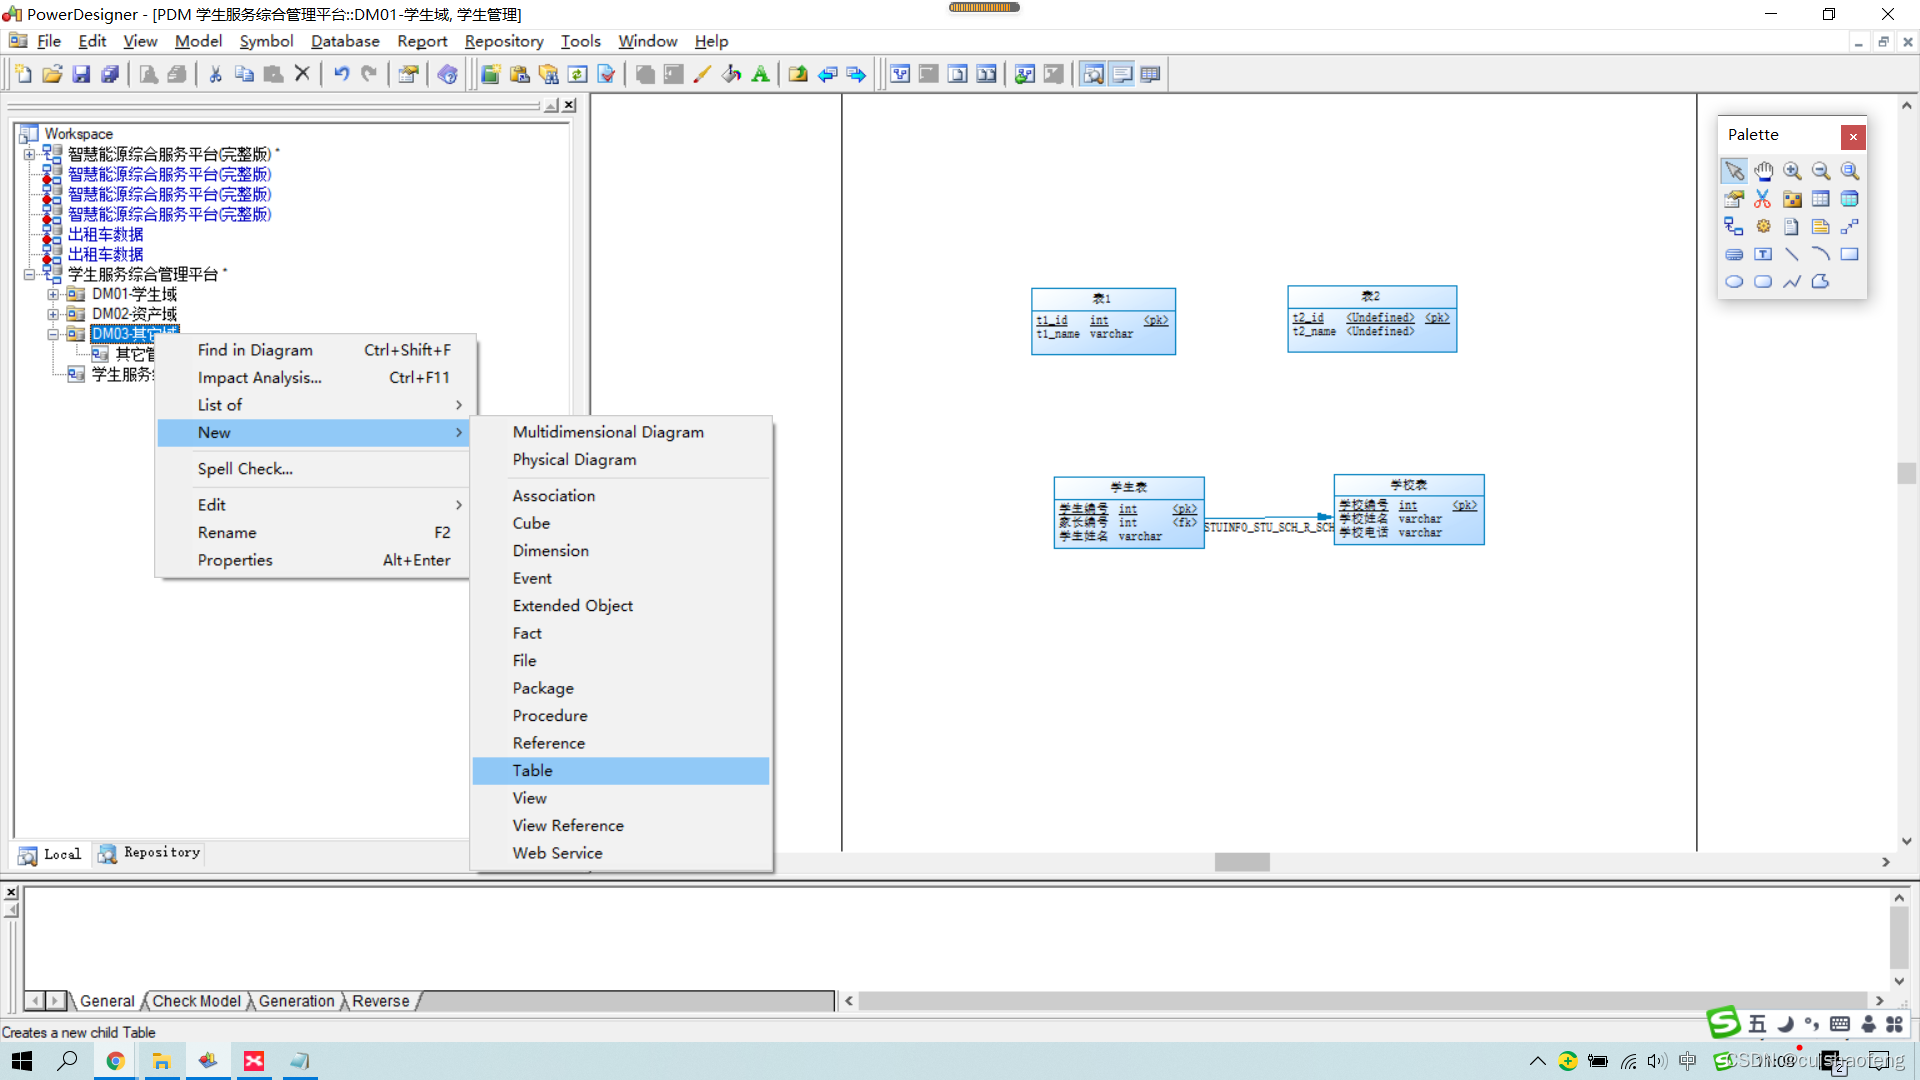1920x1080 pixels.
Task: Open the Database menu
Action: [344, 41]
